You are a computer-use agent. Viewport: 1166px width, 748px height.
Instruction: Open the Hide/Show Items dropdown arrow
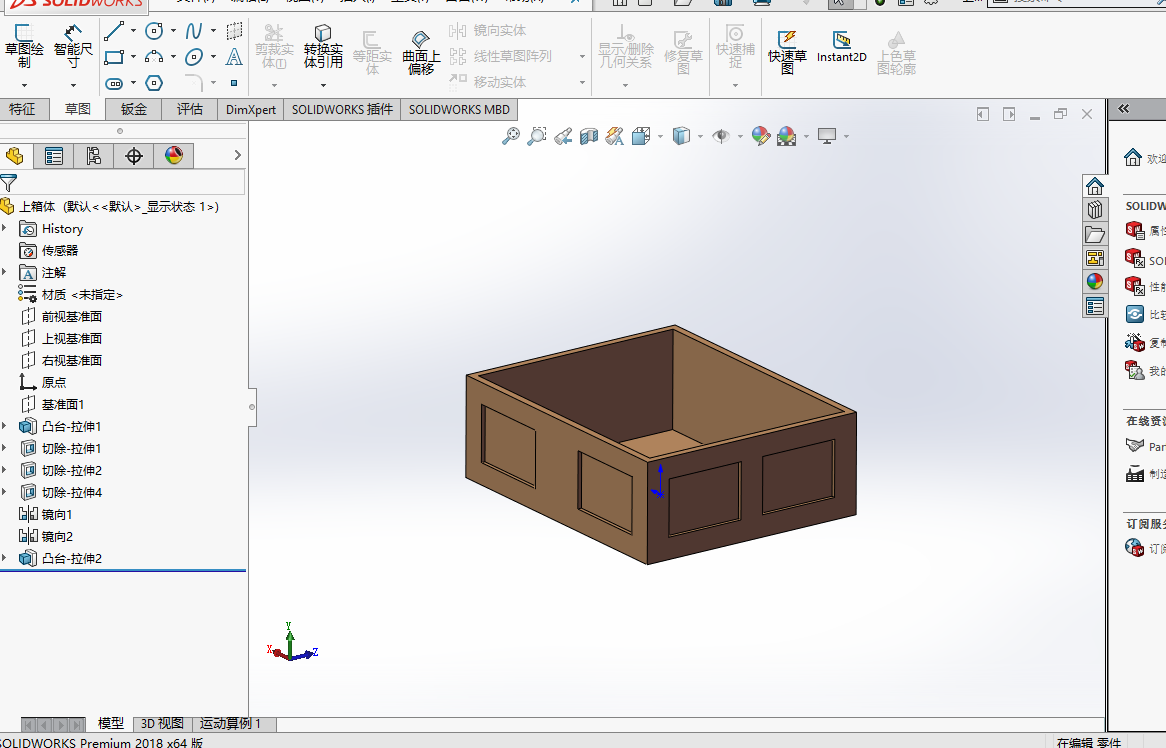tap(740, 137)
